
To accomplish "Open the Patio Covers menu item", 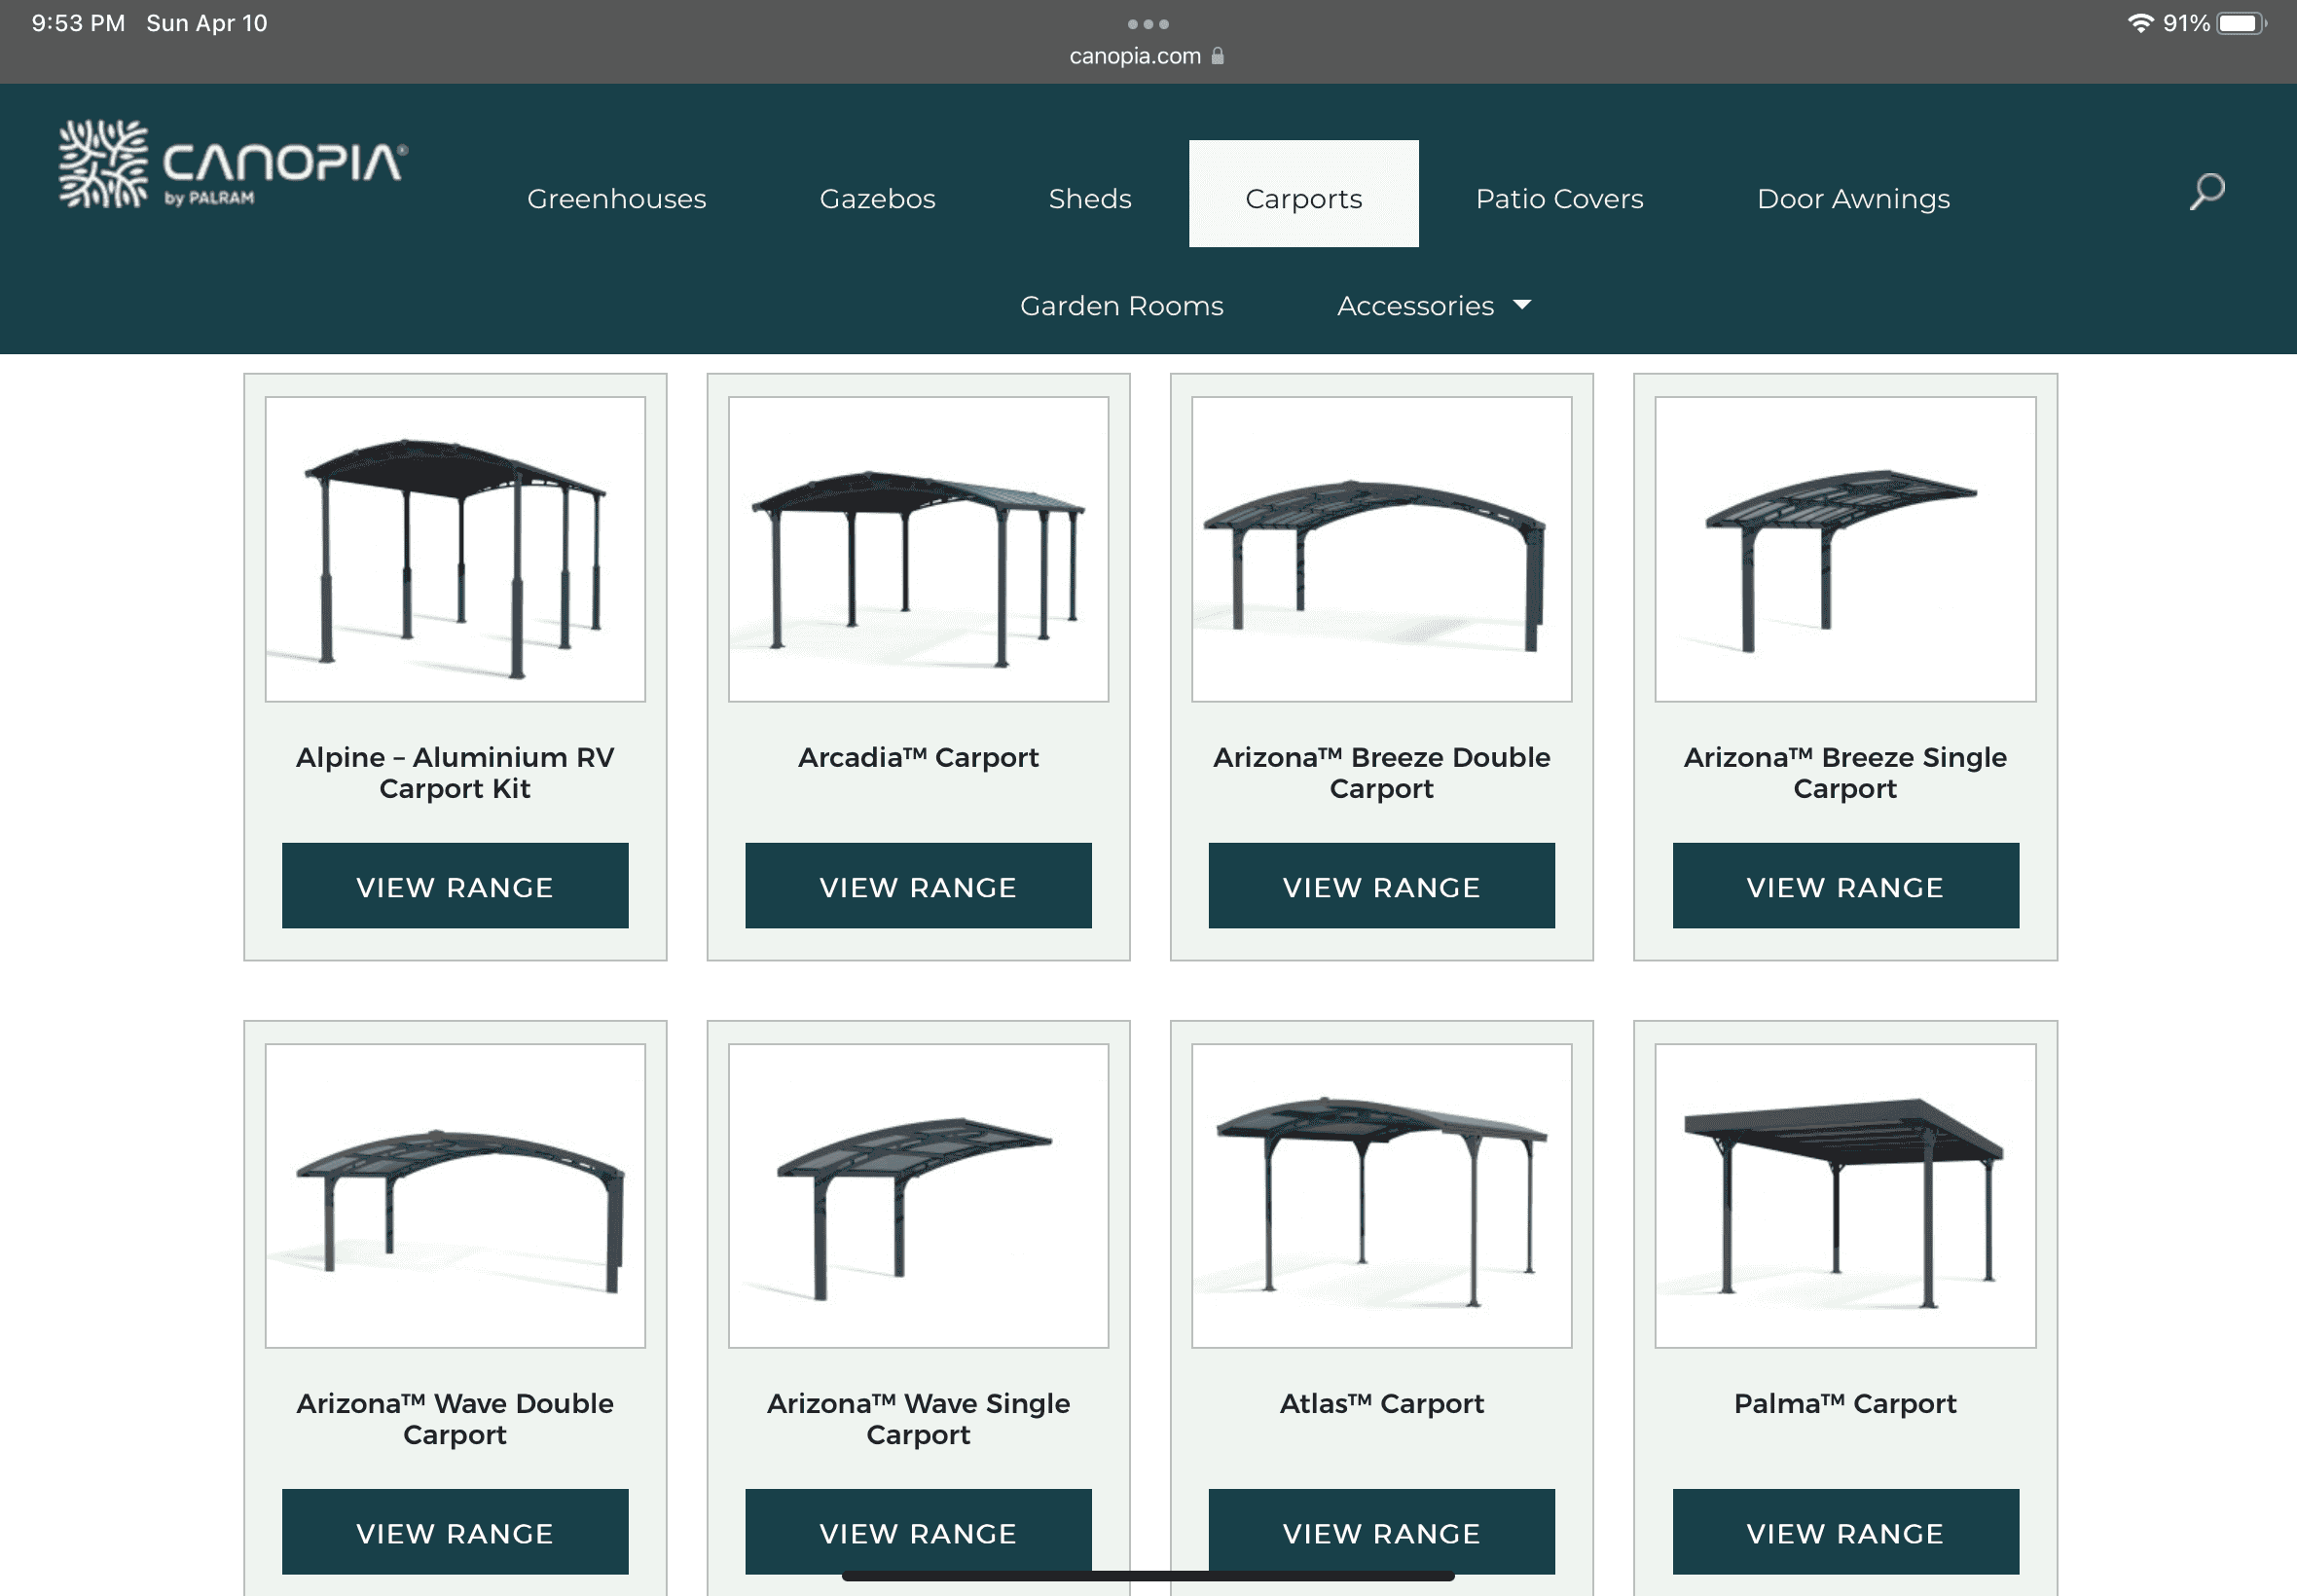I will point(1559,198).
